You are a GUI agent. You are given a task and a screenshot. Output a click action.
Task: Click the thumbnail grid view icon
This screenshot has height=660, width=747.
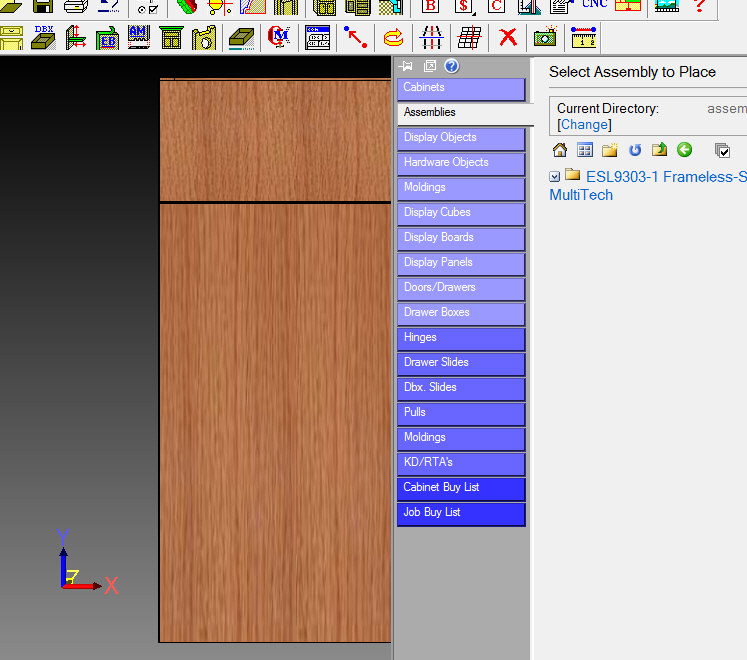click(585, 150)
